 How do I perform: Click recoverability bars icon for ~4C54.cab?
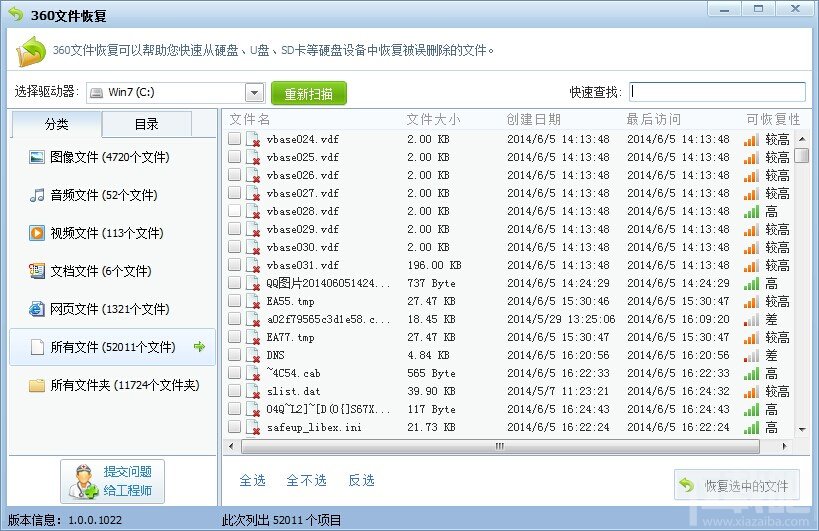coord(751,373)
